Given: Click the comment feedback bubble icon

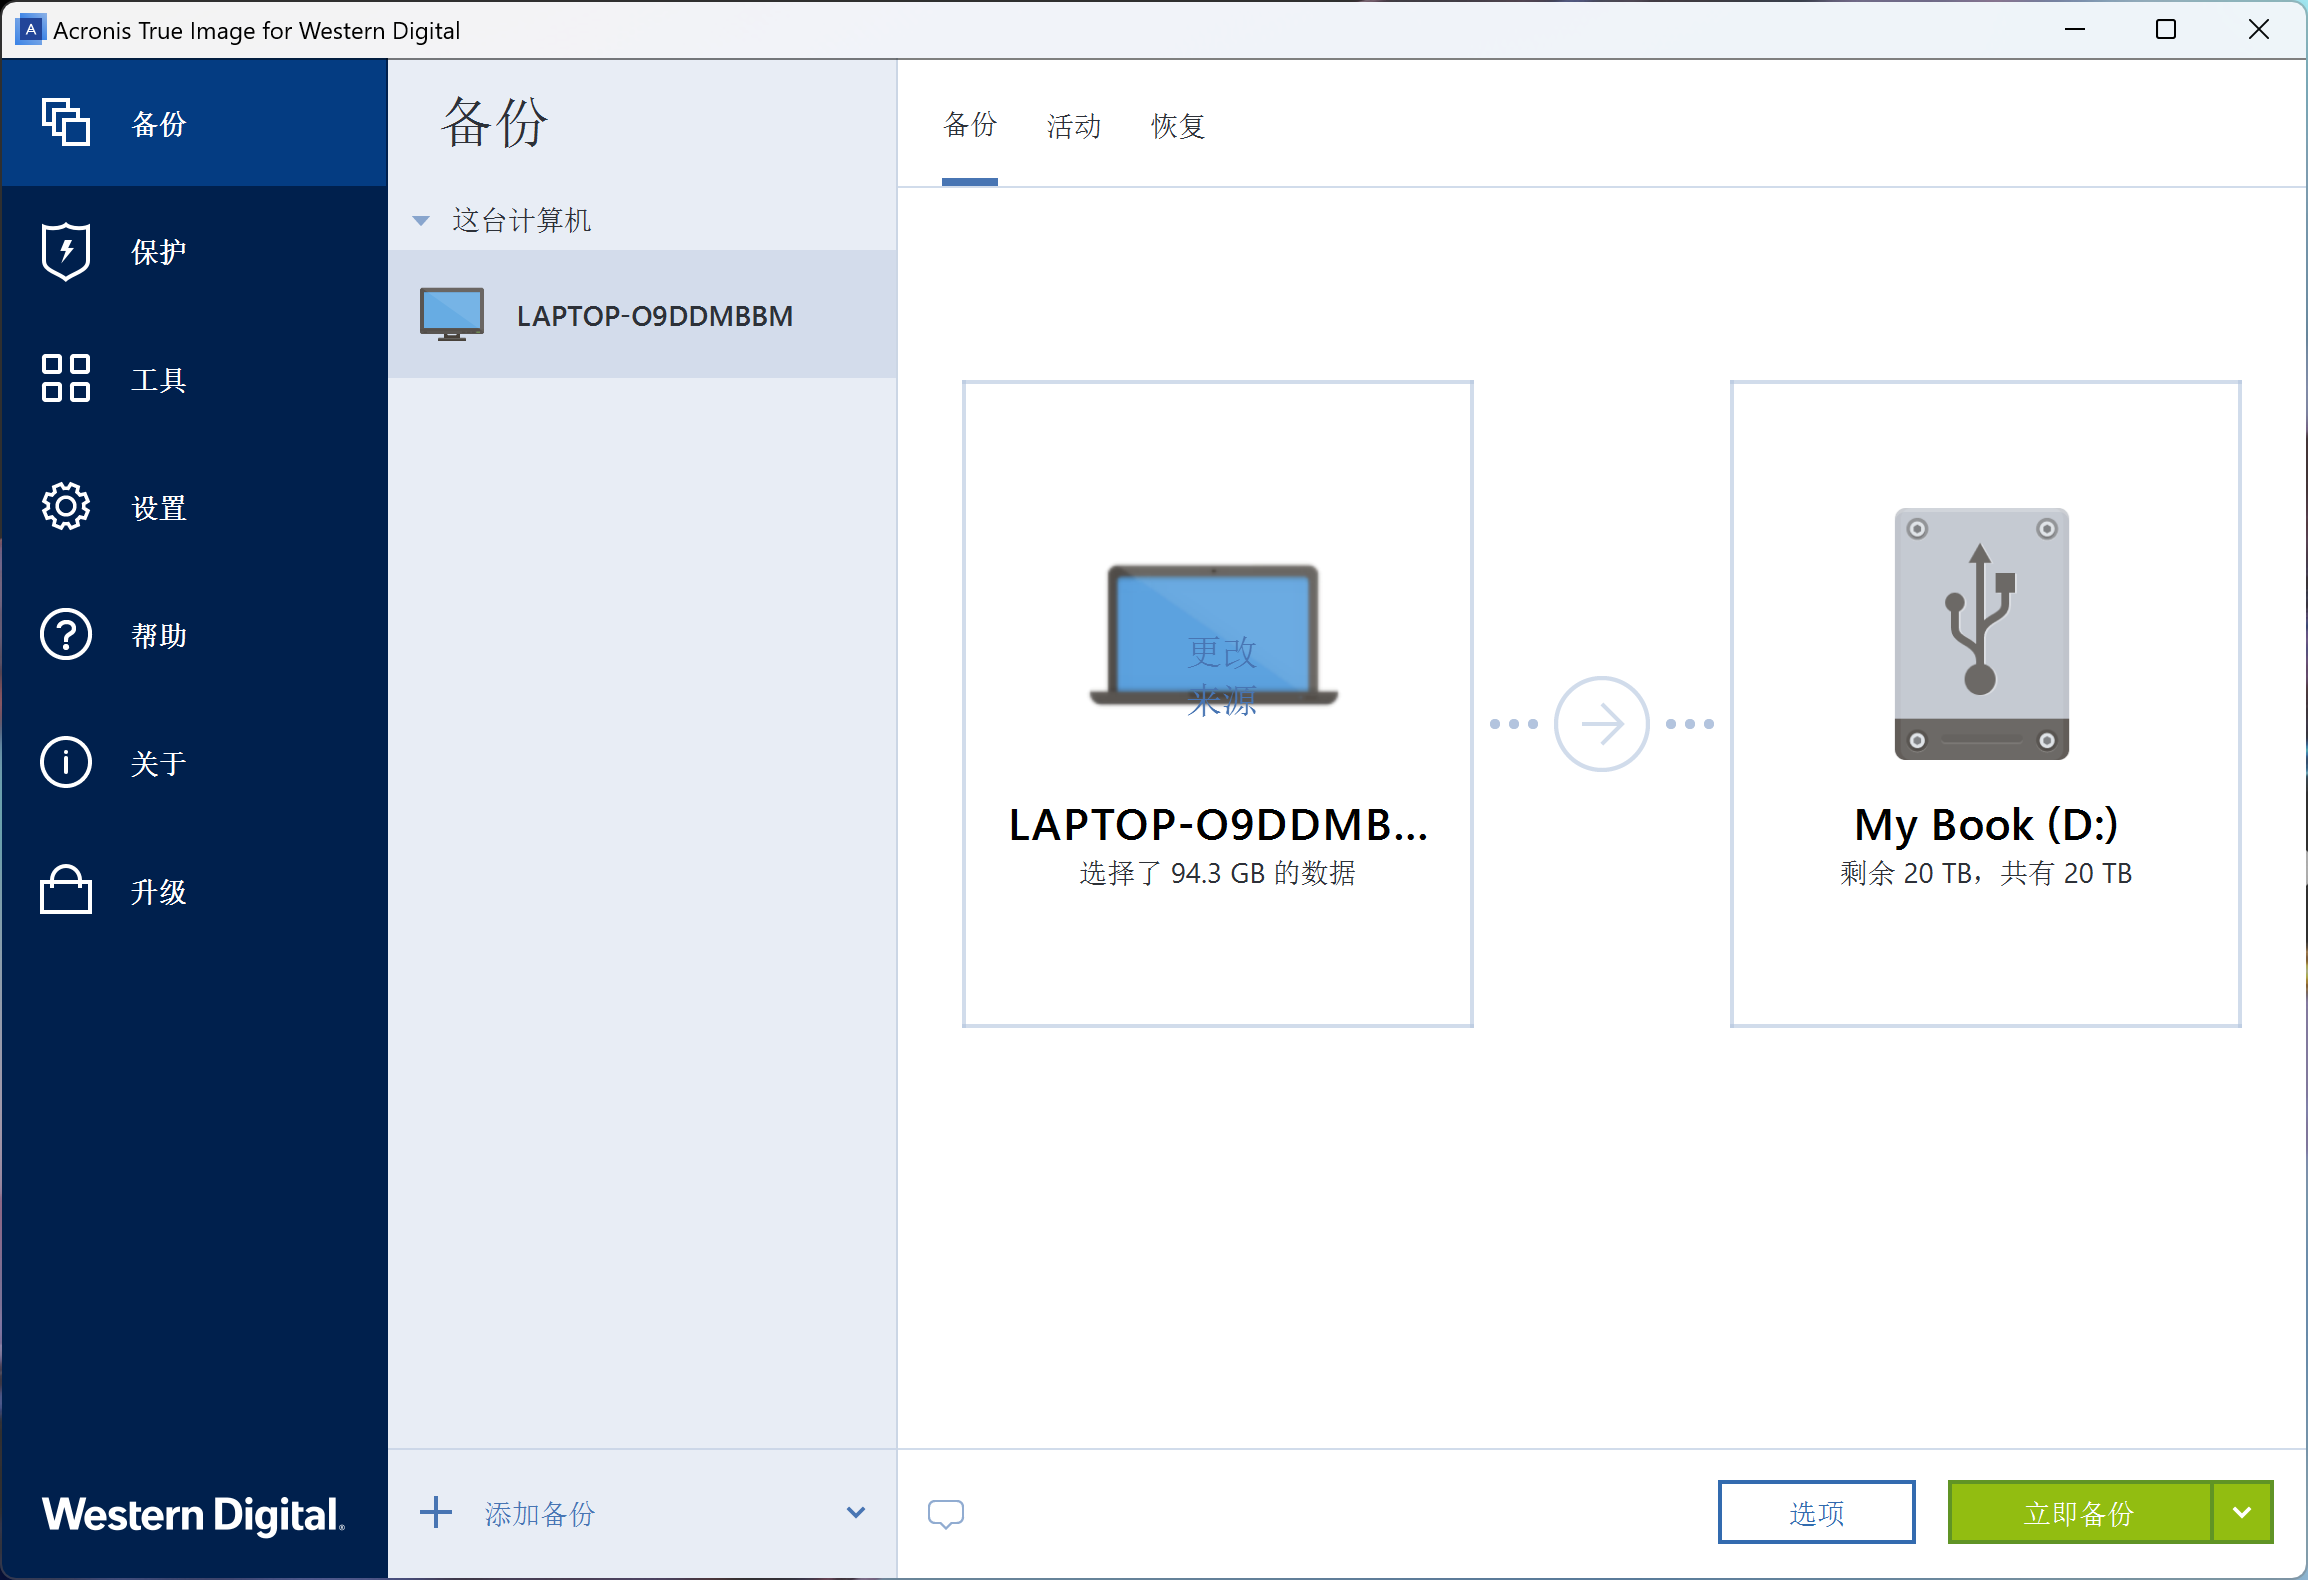Looking at the screenshot, I should pyautogui.click(x=945, y=1514).
